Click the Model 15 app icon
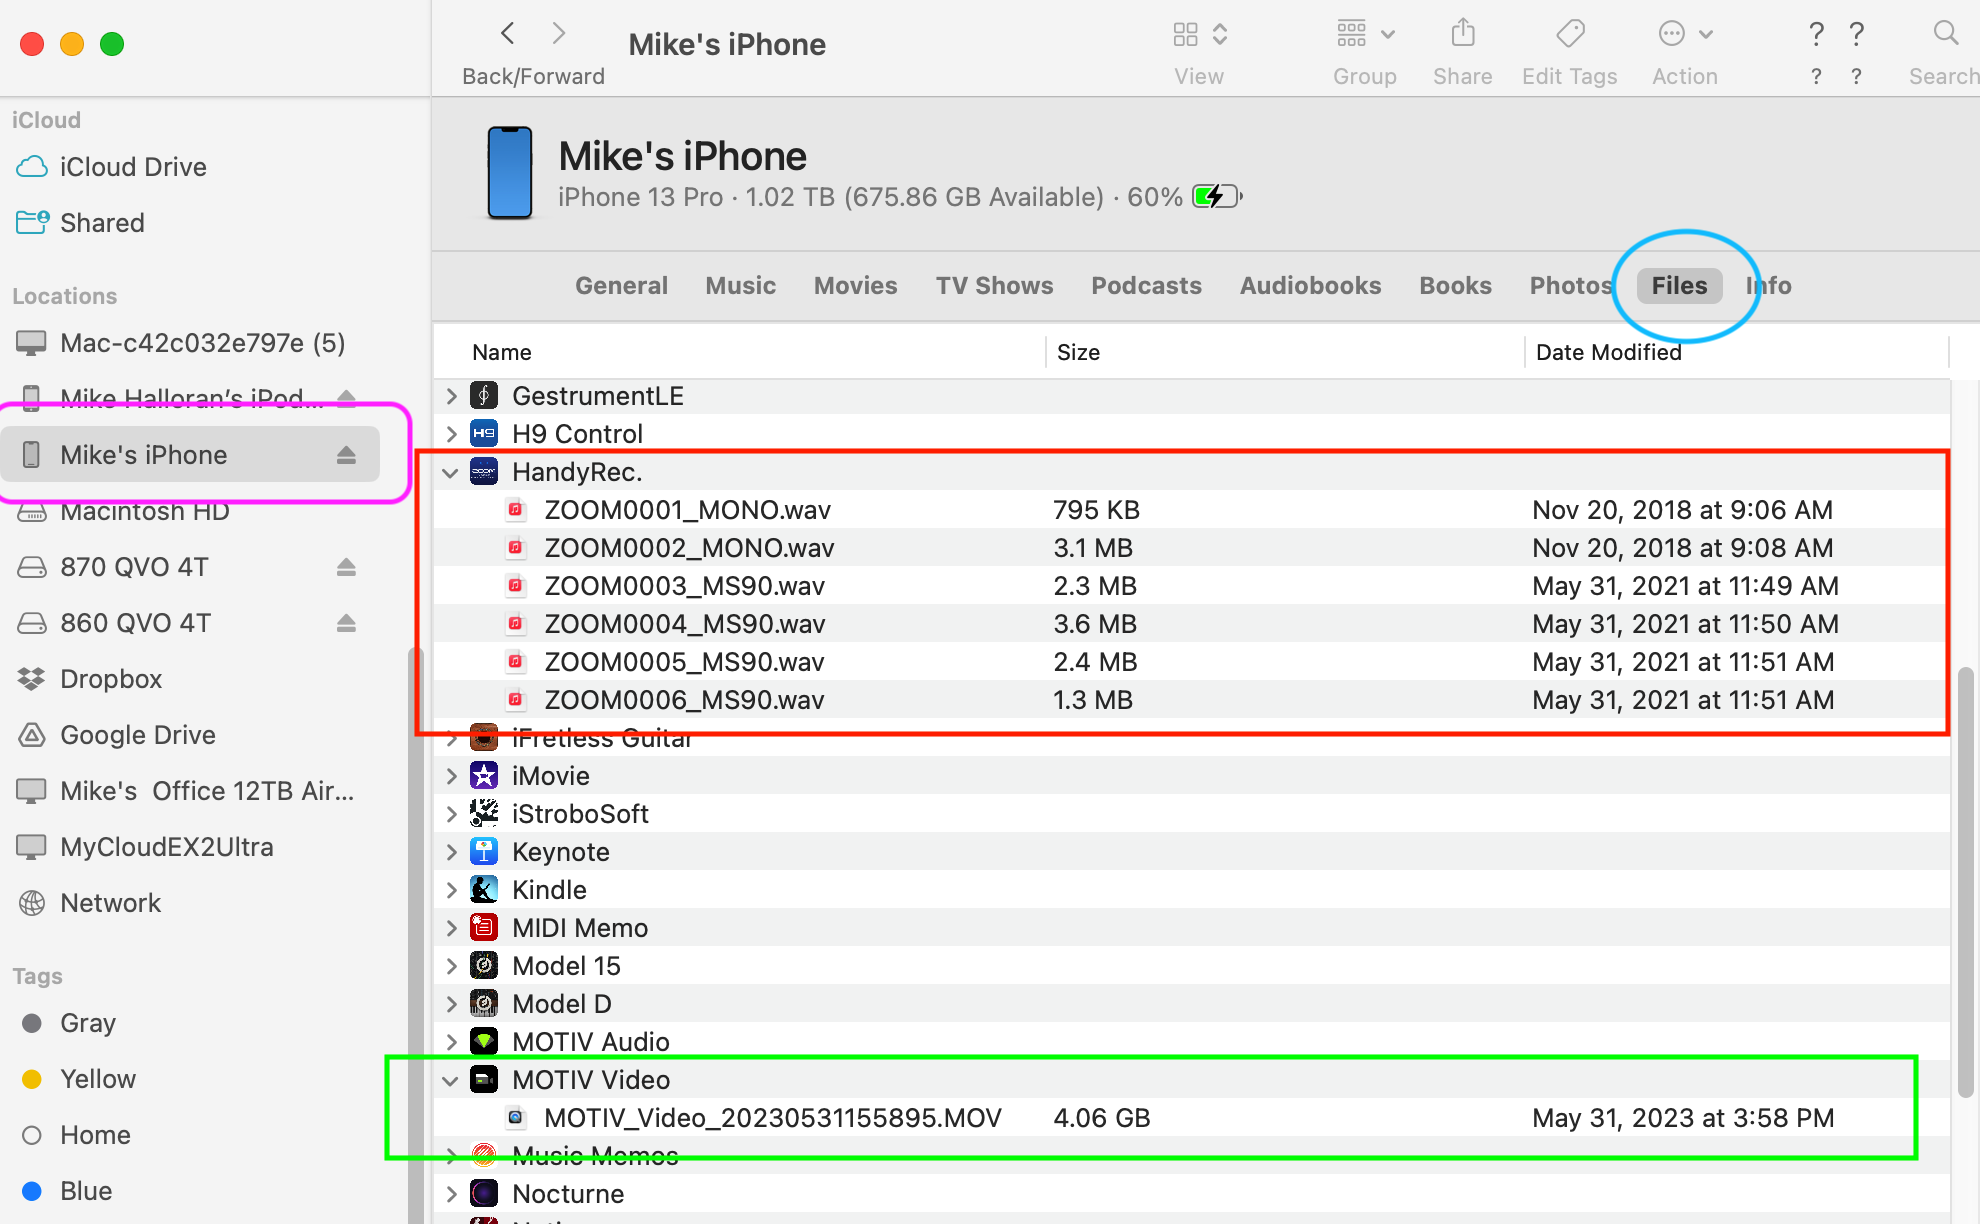The width and height of the screenshot is (1980, 1224). tap(484, 966)
